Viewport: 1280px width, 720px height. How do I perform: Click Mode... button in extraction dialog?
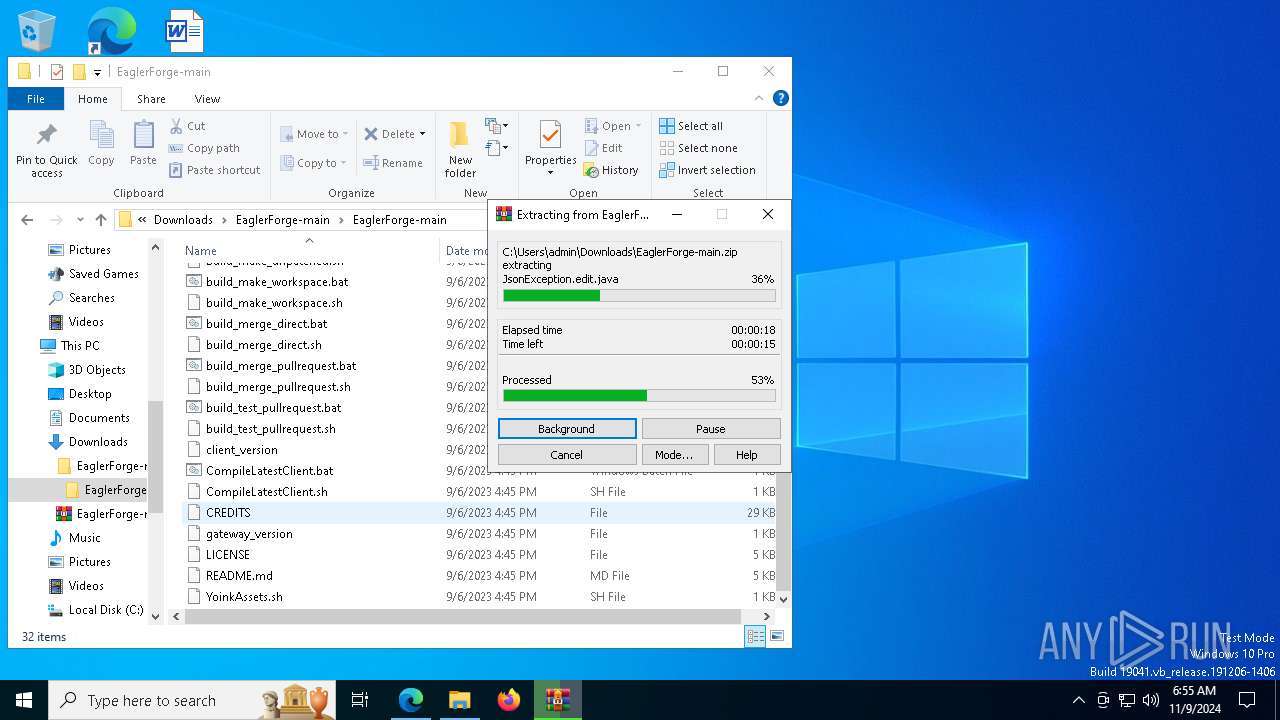click(x=674, y=454)
